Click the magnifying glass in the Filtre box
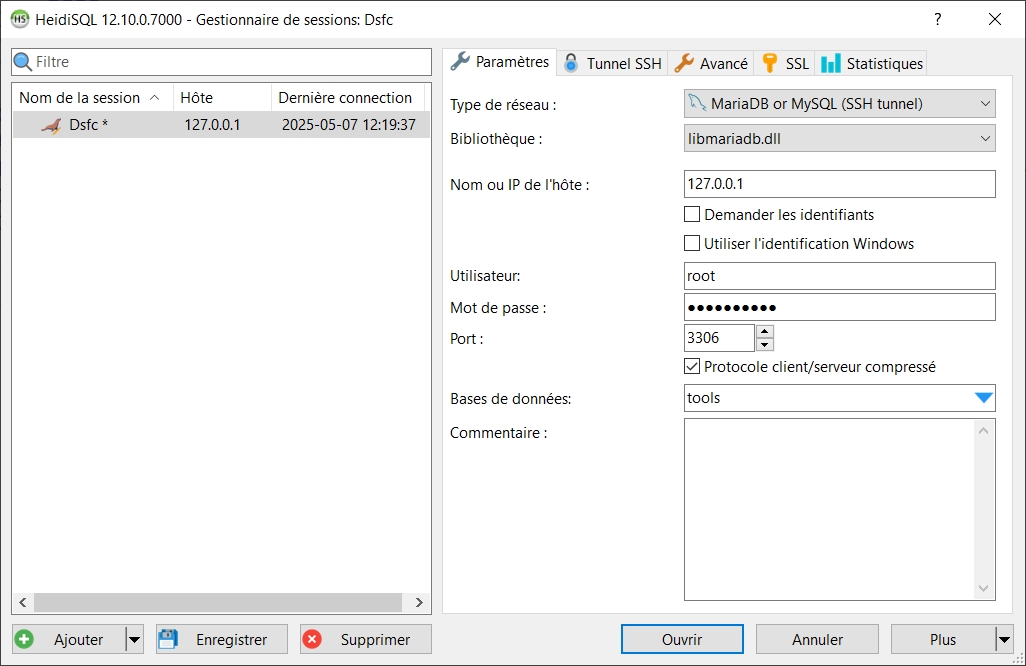Screen dimensions: 1026x666 point(21,62)
